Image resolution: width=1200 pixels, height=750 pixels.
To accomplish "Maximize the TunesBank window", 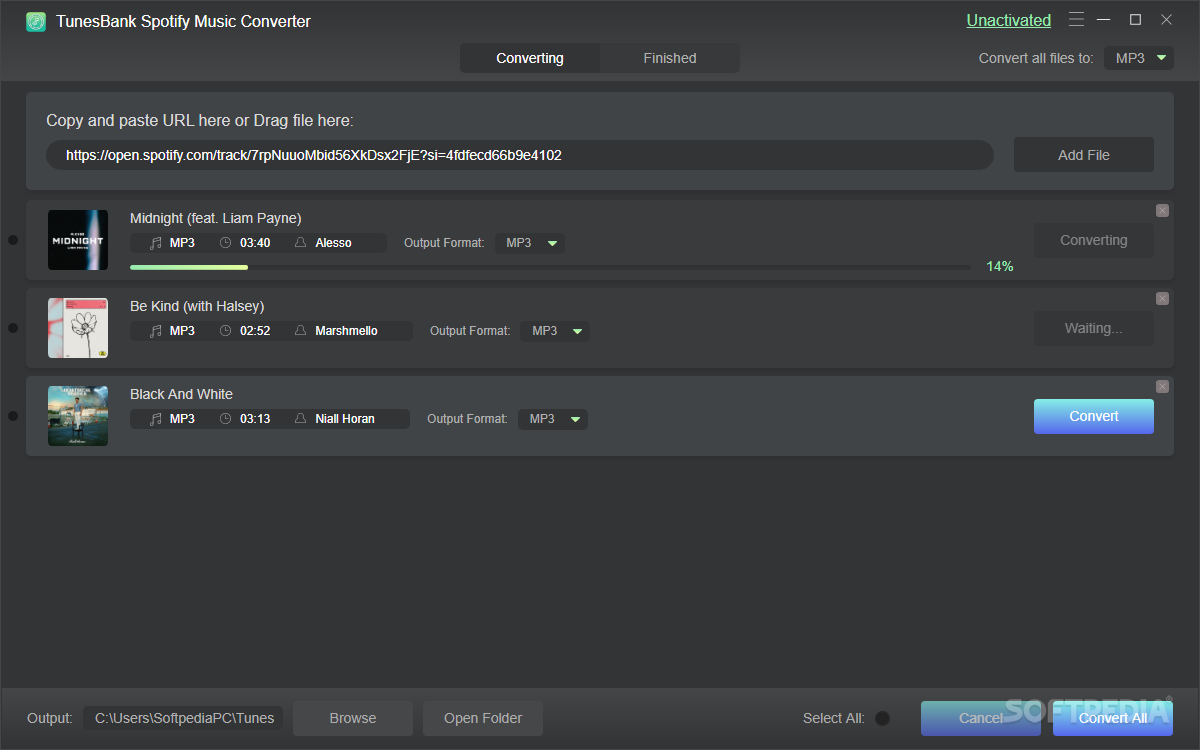I will coord(1135,19).
